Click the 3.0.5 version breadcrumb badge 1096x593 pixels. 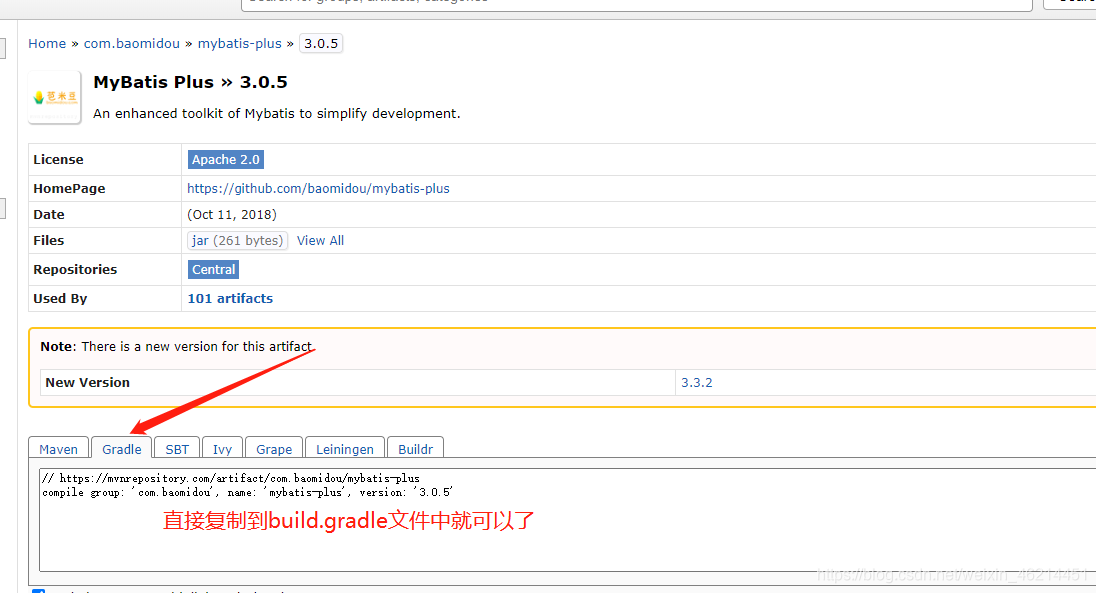[321, 43]
